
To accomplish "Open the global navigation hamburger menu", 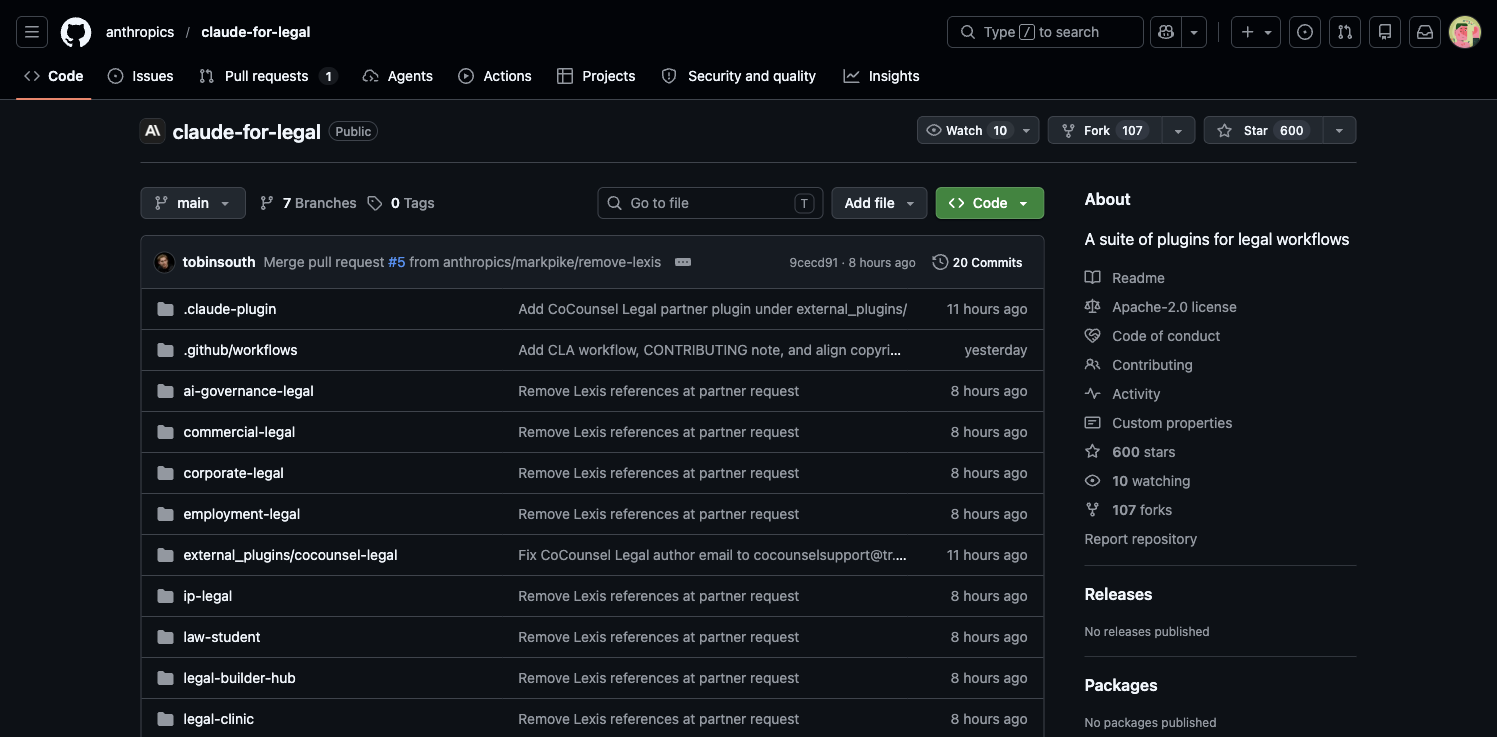I will click(32, 32).
